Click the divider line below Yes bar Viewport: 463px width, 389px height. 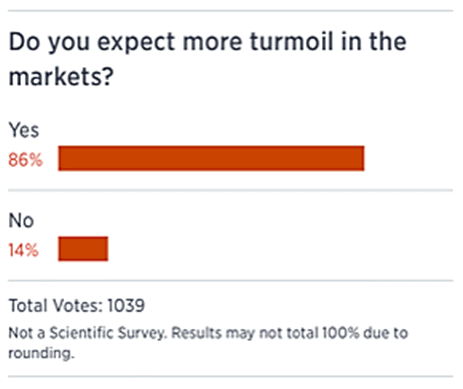tap(231, 190)
